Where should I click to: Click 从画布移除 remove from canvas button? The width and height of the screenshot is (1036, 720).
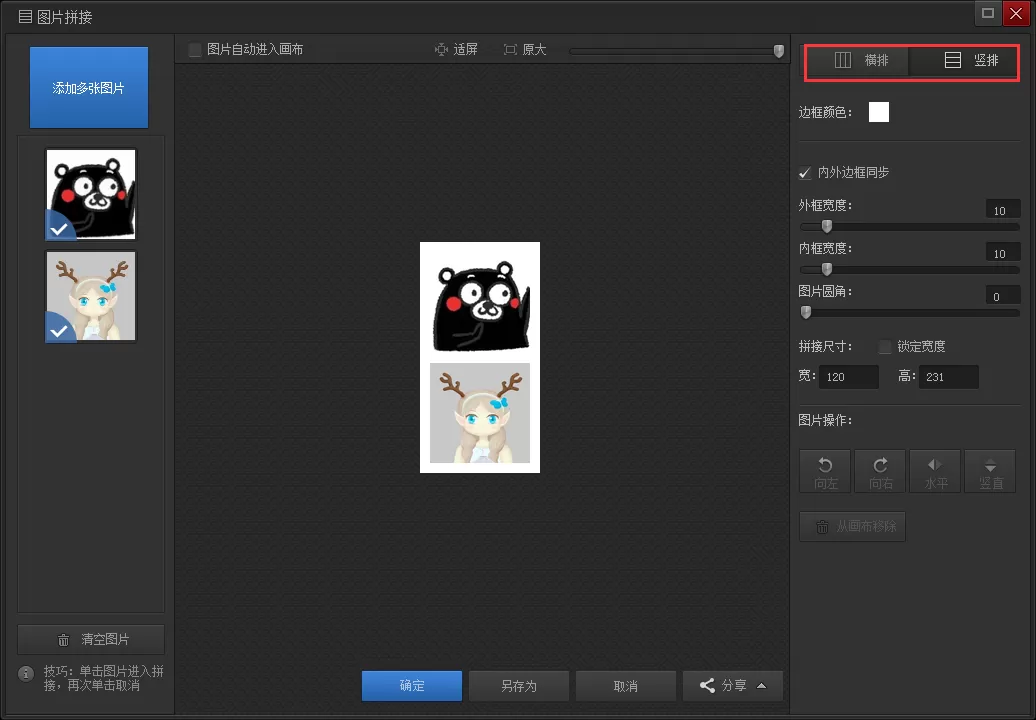click(852, 526)
